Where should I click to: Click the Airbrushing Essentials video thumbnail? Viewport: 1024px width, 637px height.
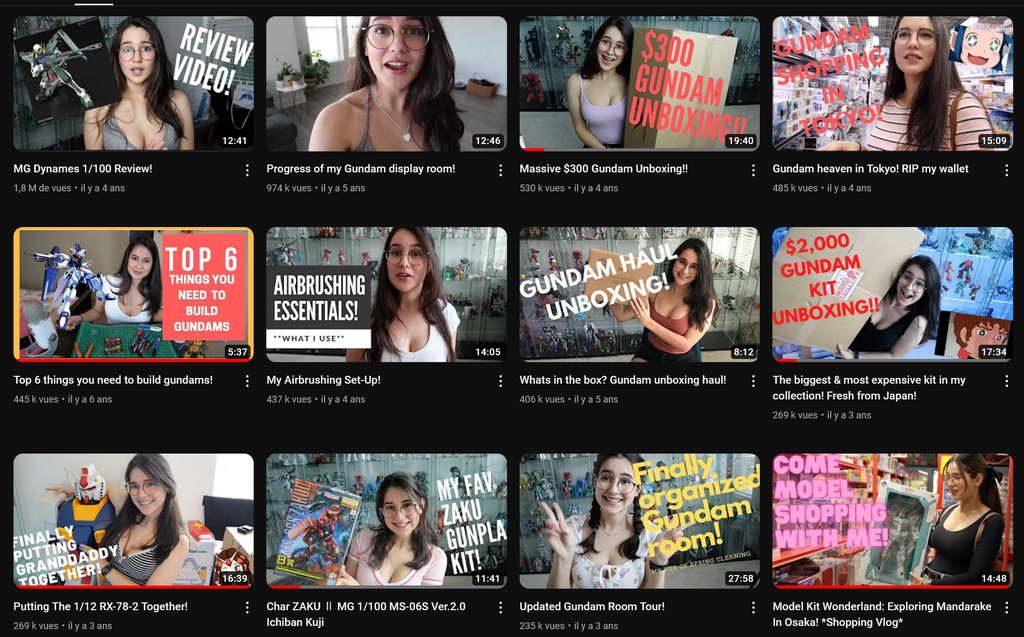(386, 294)
